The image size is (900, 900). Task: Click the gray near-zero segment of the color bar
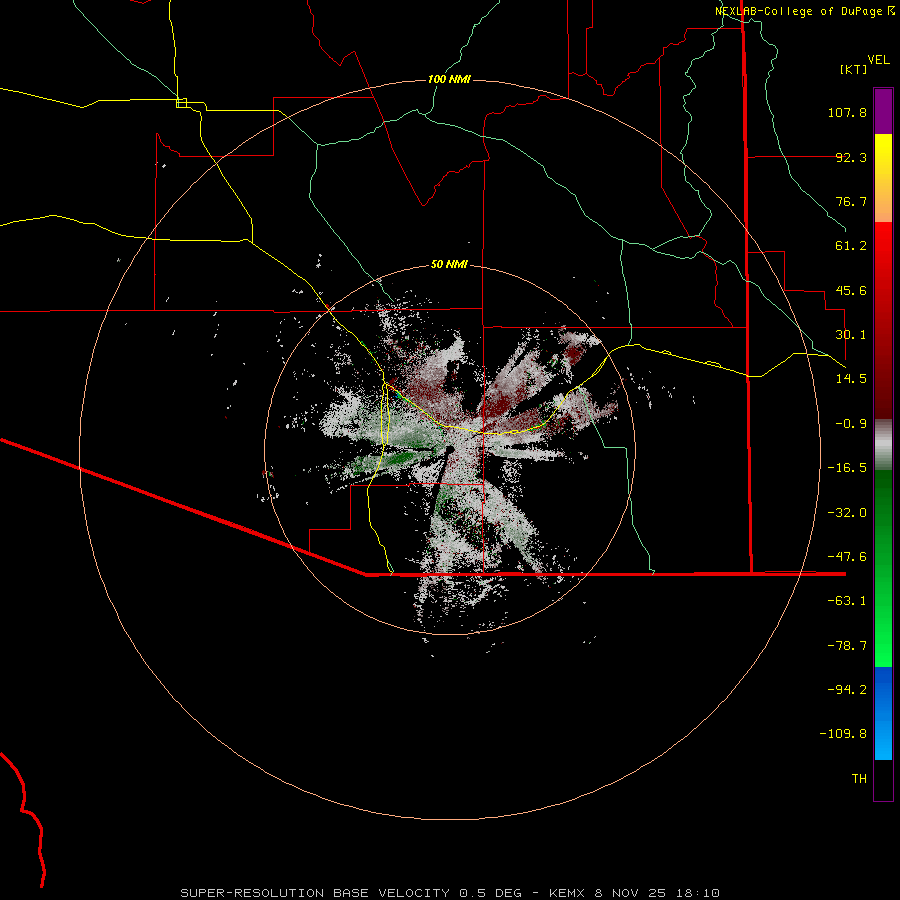coord(883,444)
